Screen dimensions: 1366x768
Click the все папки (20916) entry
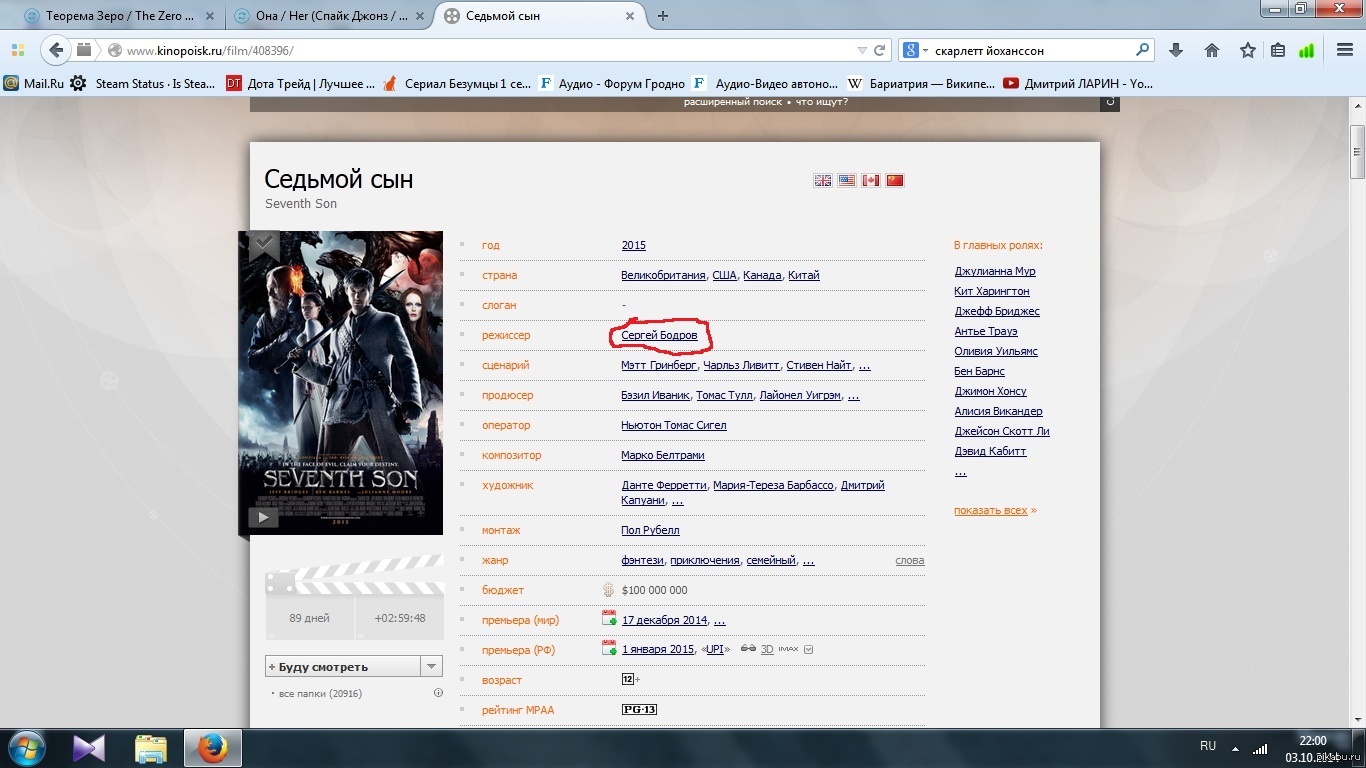coord(320,693)
